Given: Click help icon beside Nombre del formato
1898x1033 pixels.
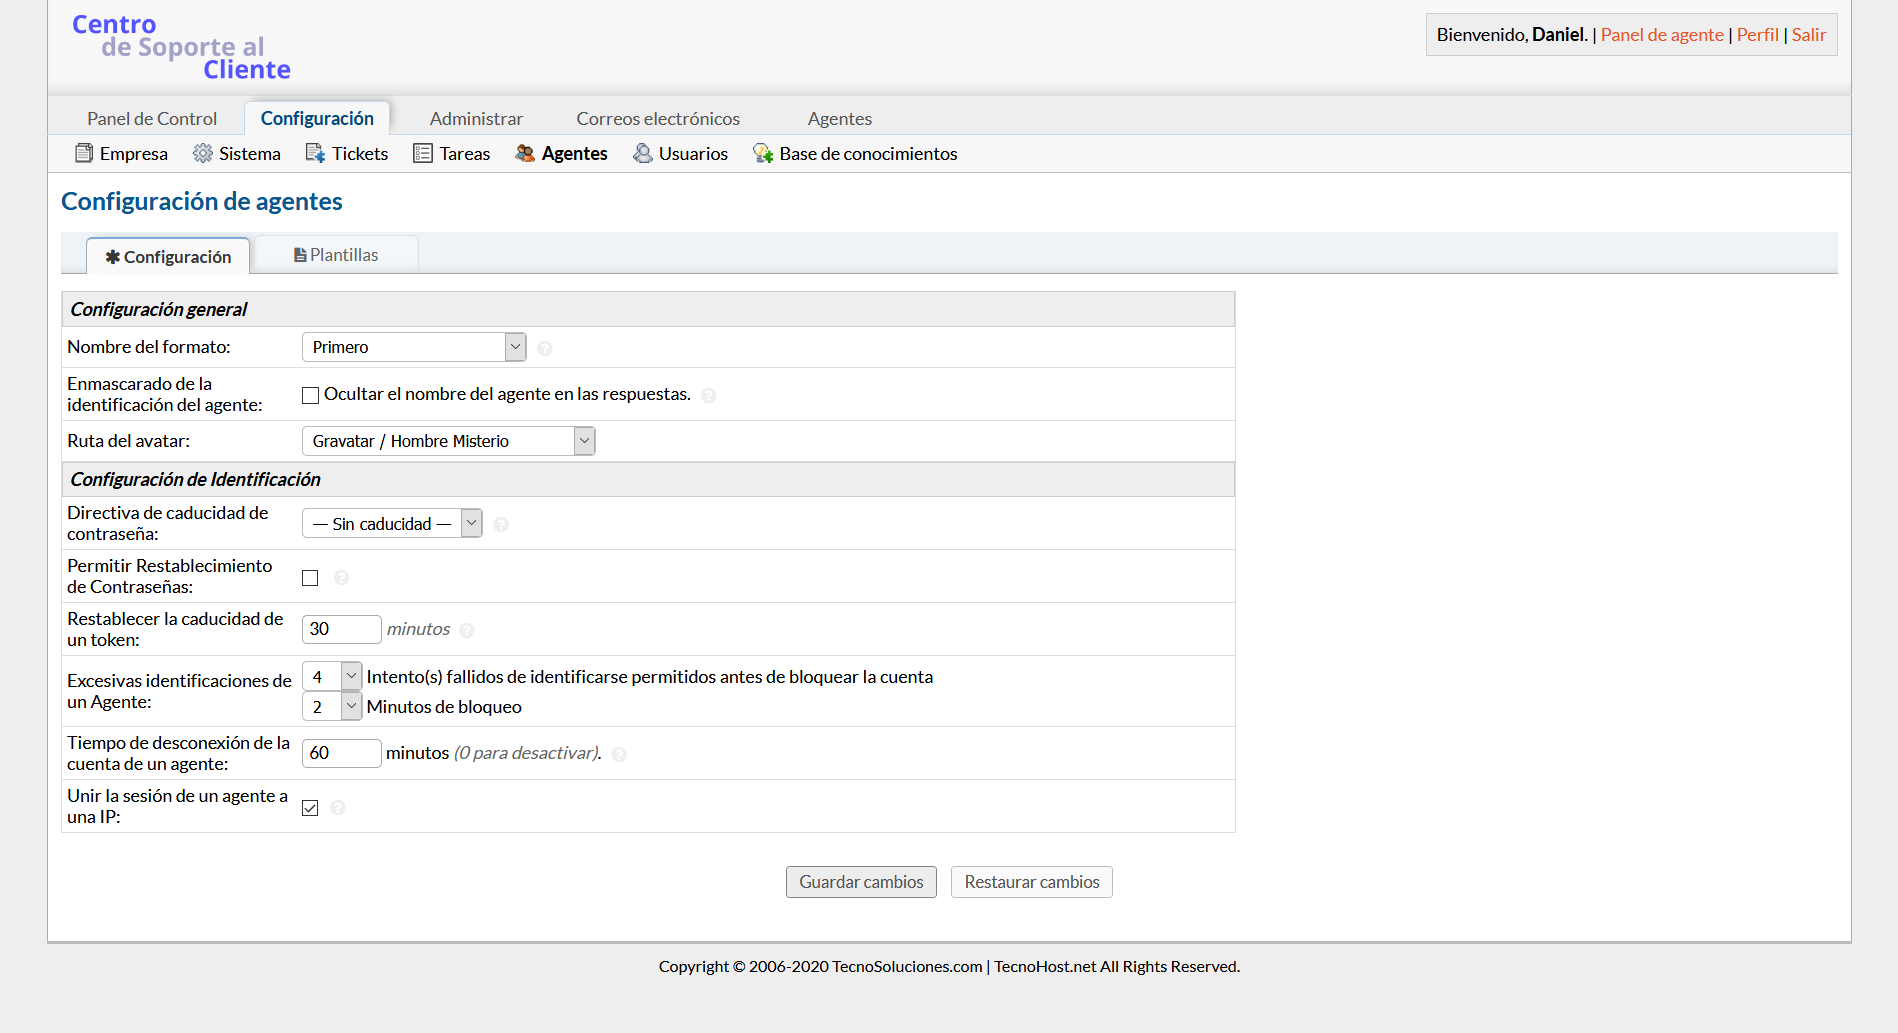Looking at the screenshot, I should [545, 348].
